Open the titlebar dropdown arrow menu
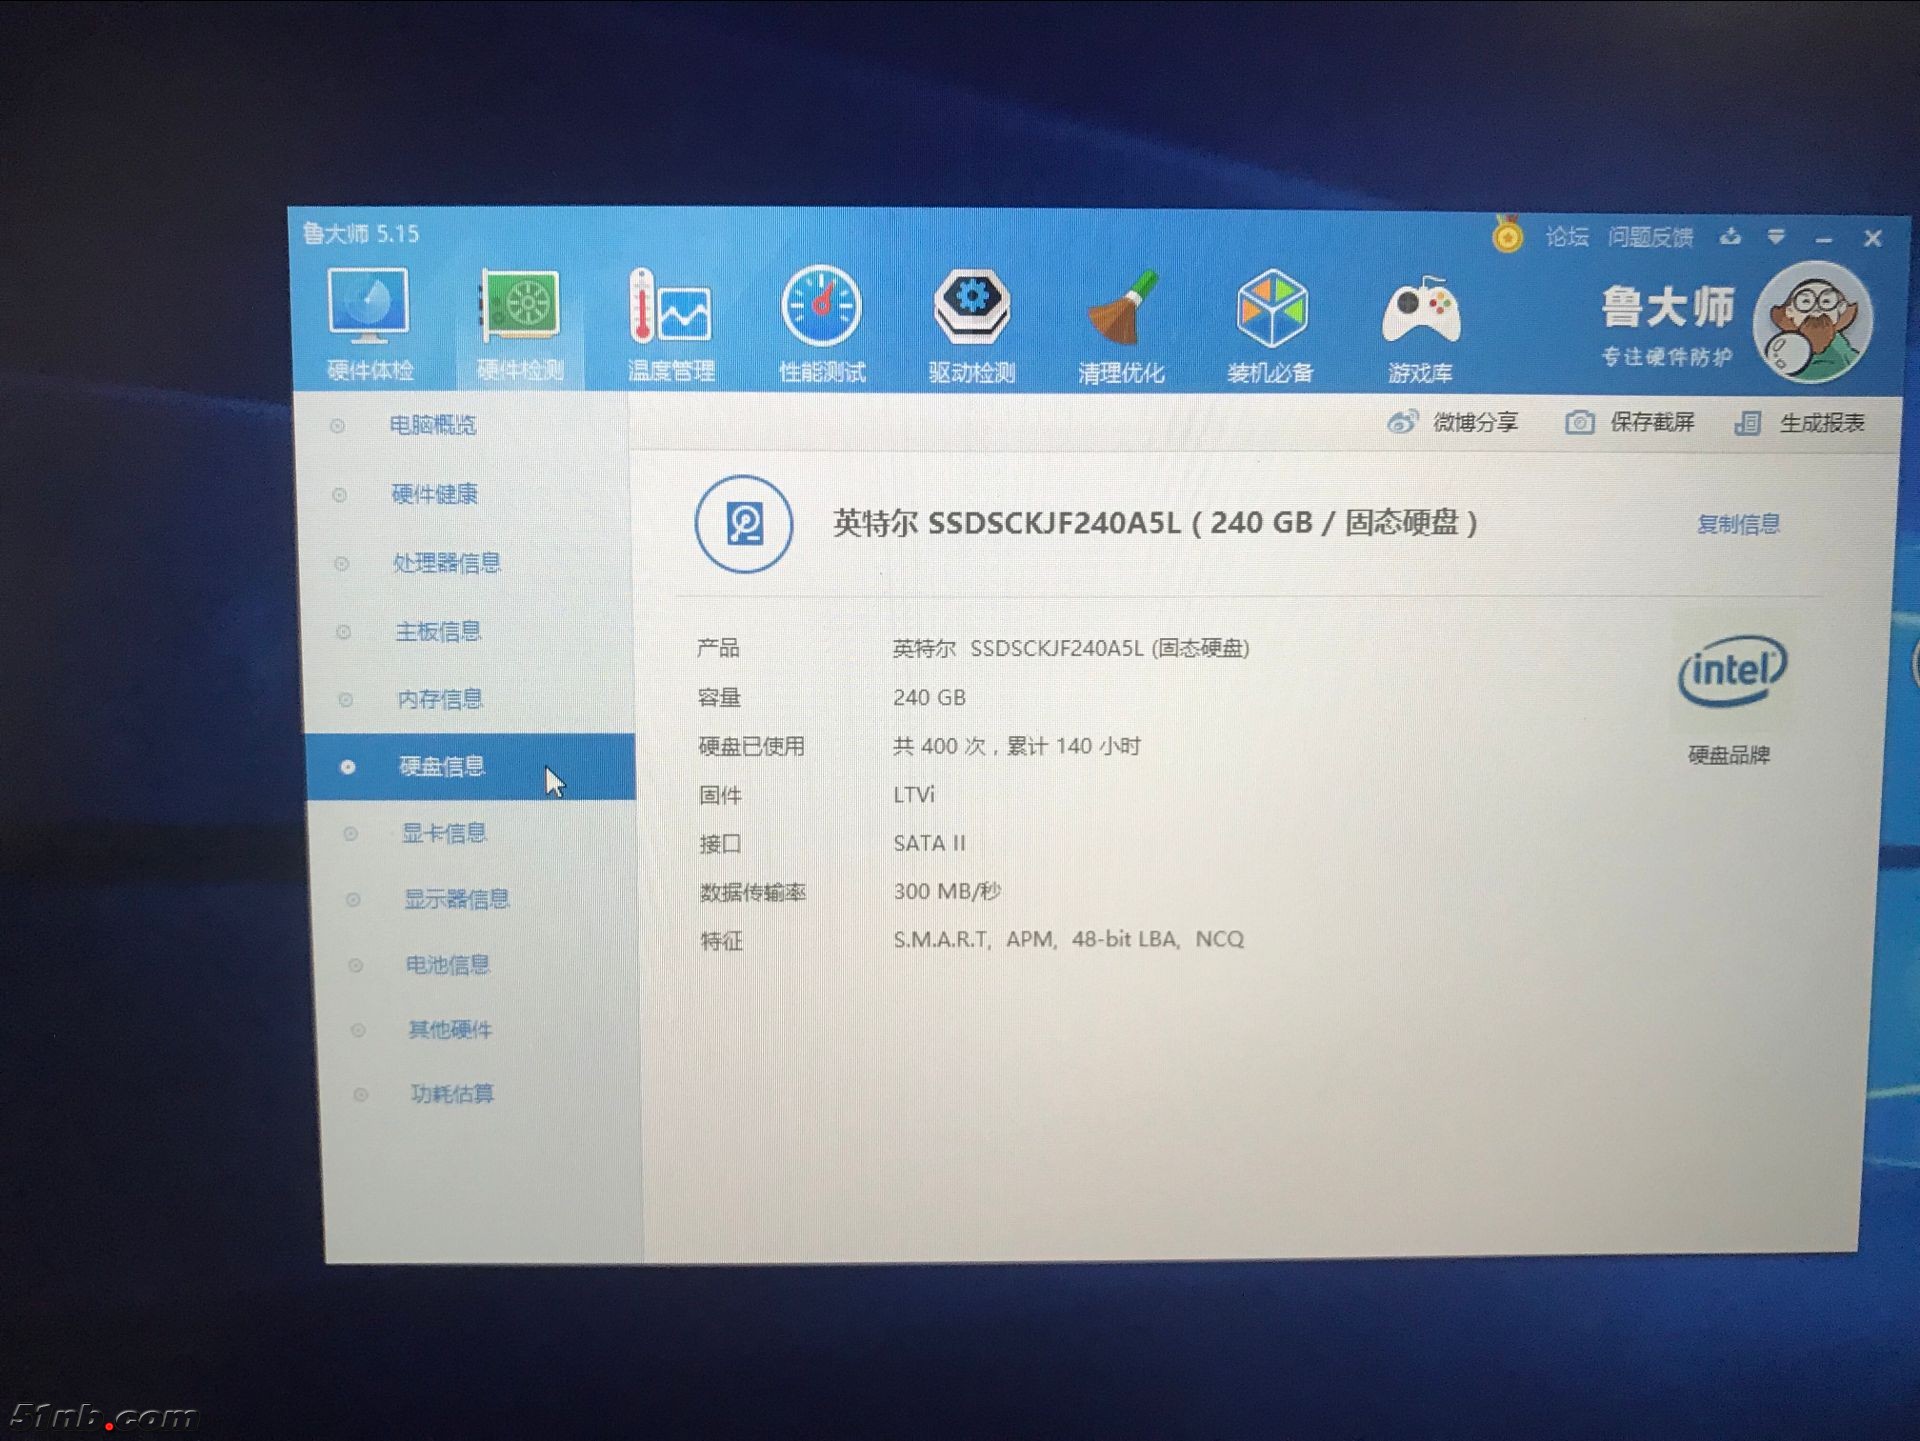 (1778, 238)
